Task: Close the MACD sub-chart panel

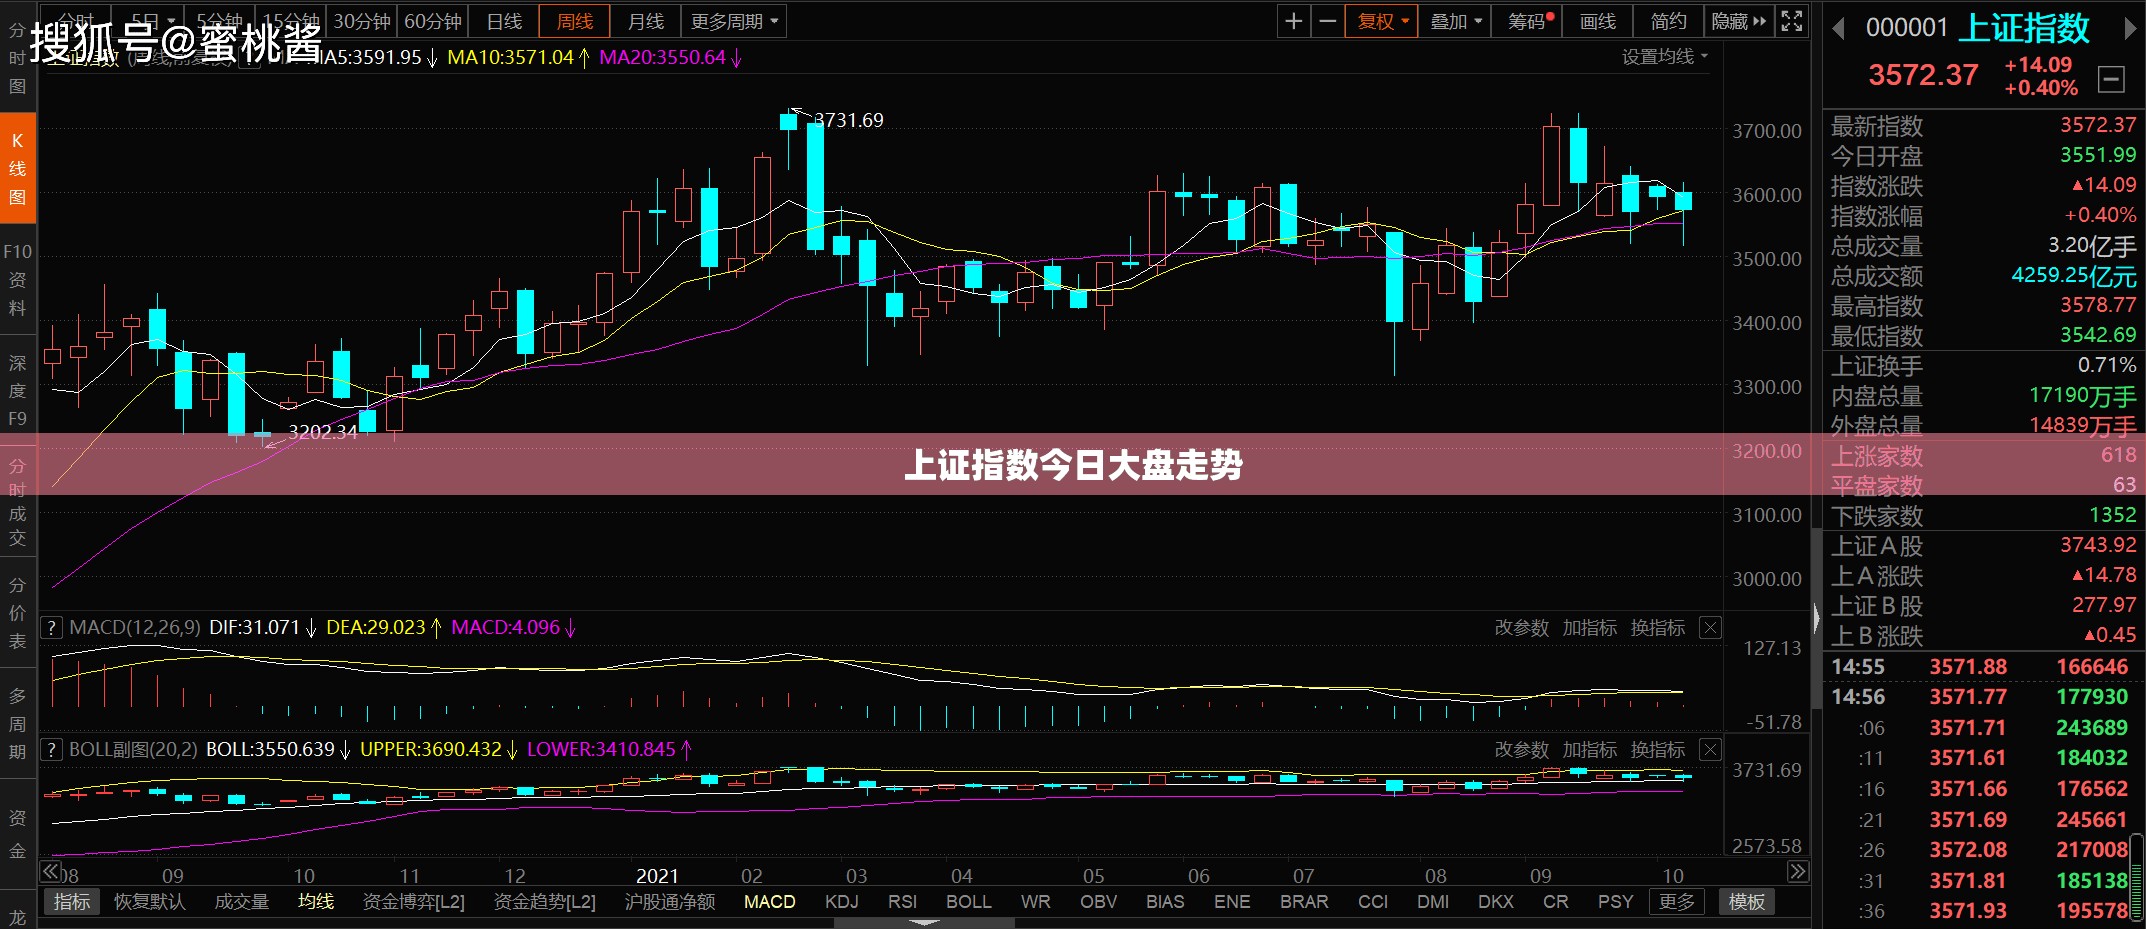Action: click(x=1711, y=628)
